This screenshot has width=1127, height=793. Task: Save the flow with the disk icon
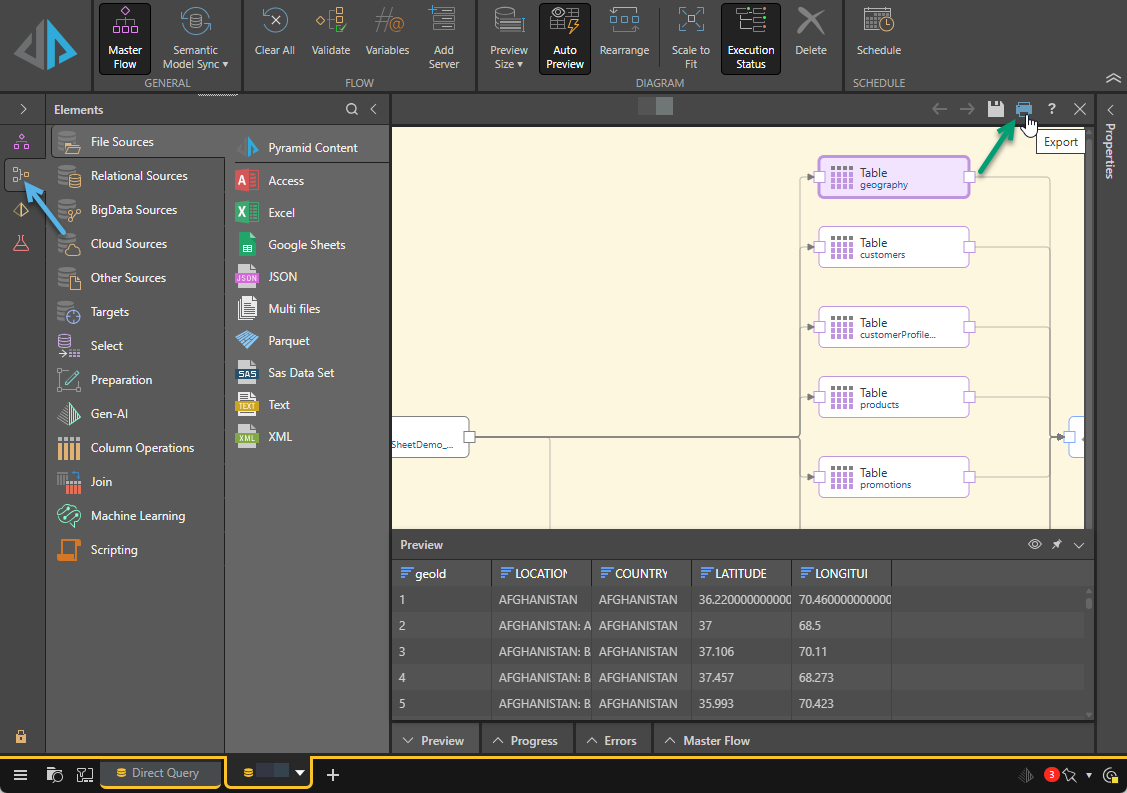995,109
